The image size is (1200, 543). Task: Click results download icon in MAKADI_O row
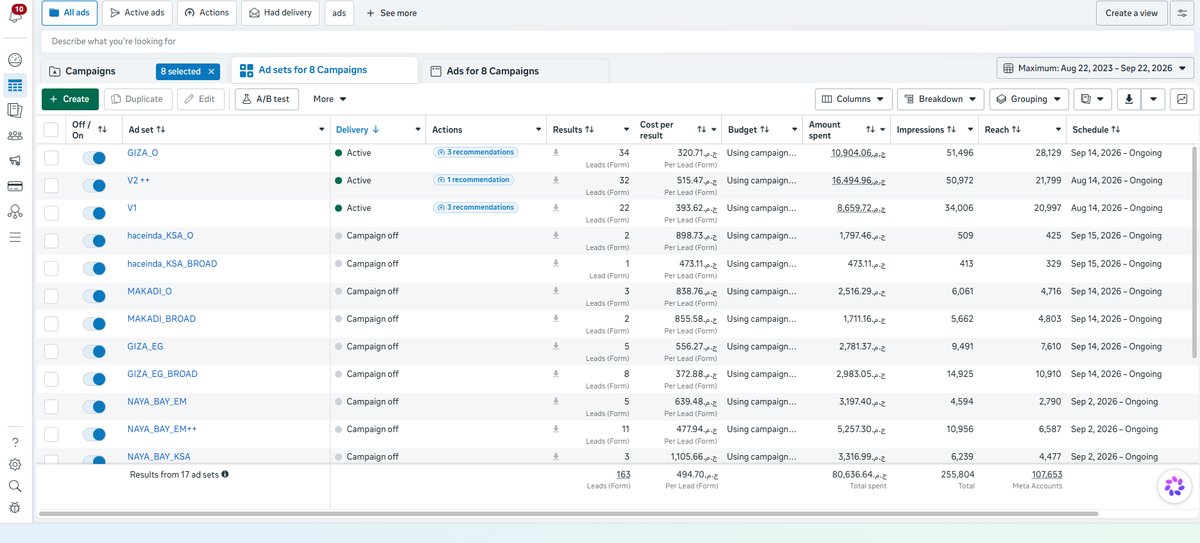pos(556,291)
